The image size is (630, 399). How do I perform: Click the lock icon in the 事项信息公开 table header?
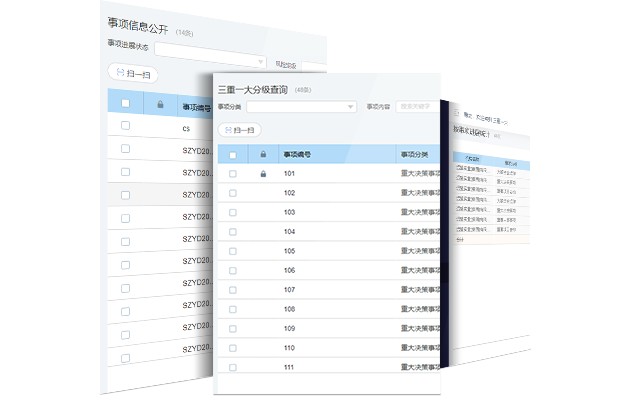[x=160, y=104]
